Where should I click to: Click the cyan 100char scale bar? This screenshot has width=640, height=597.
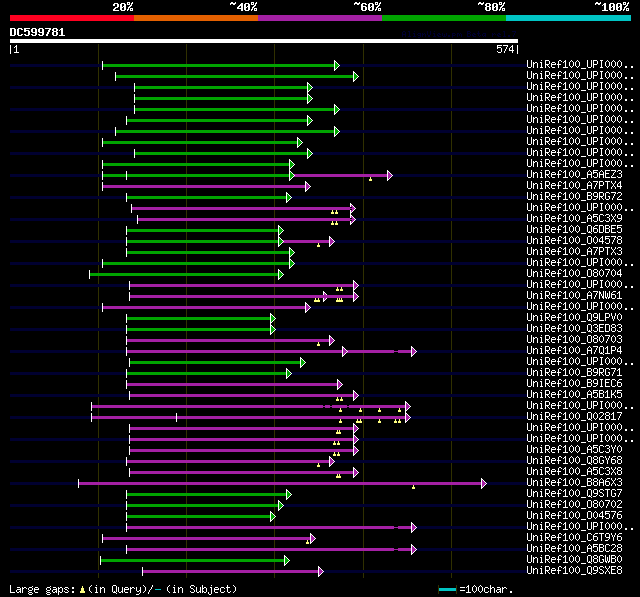pos(447,589)
